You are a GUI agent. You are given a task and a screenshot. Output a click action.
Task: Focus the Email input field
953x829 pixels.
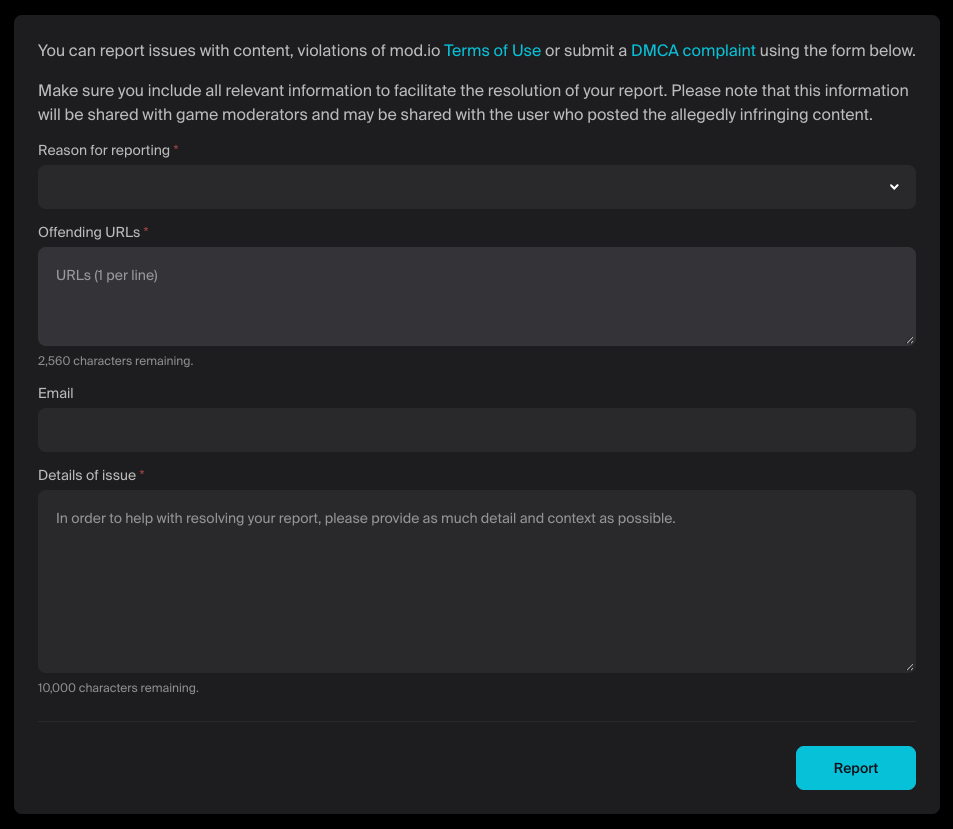pyautogui.click(x=477, y=429)
